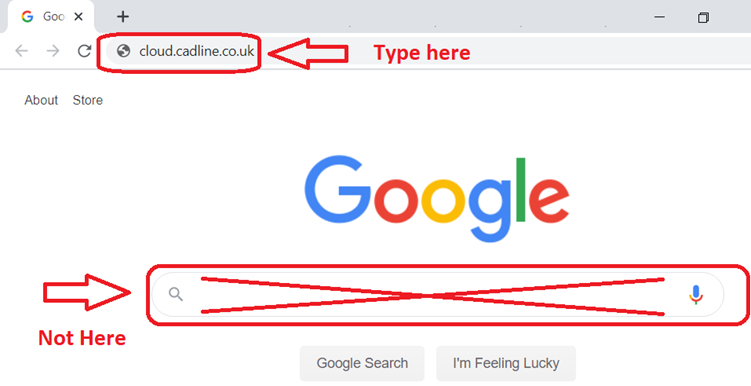Minimize the browser window
The image size is (751, 386).
point(660,17)
